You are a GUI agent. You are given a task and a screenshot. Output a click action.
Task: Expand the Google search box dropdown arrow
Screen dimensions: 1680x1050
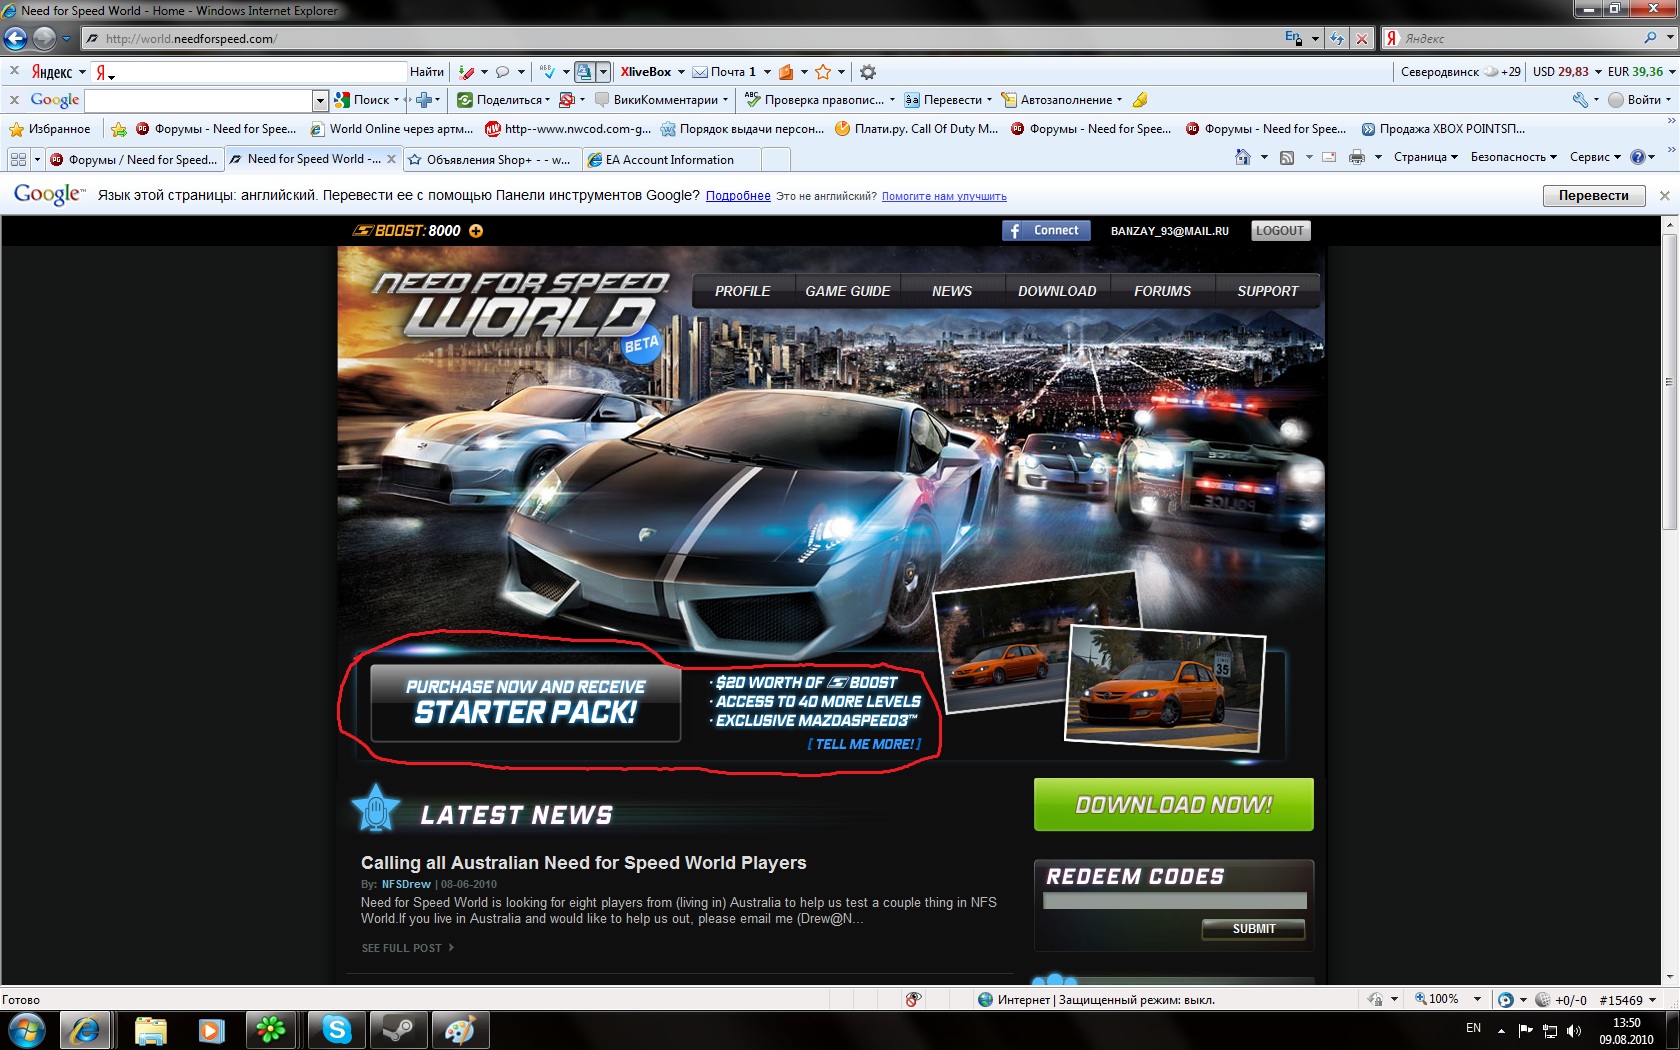320,100
